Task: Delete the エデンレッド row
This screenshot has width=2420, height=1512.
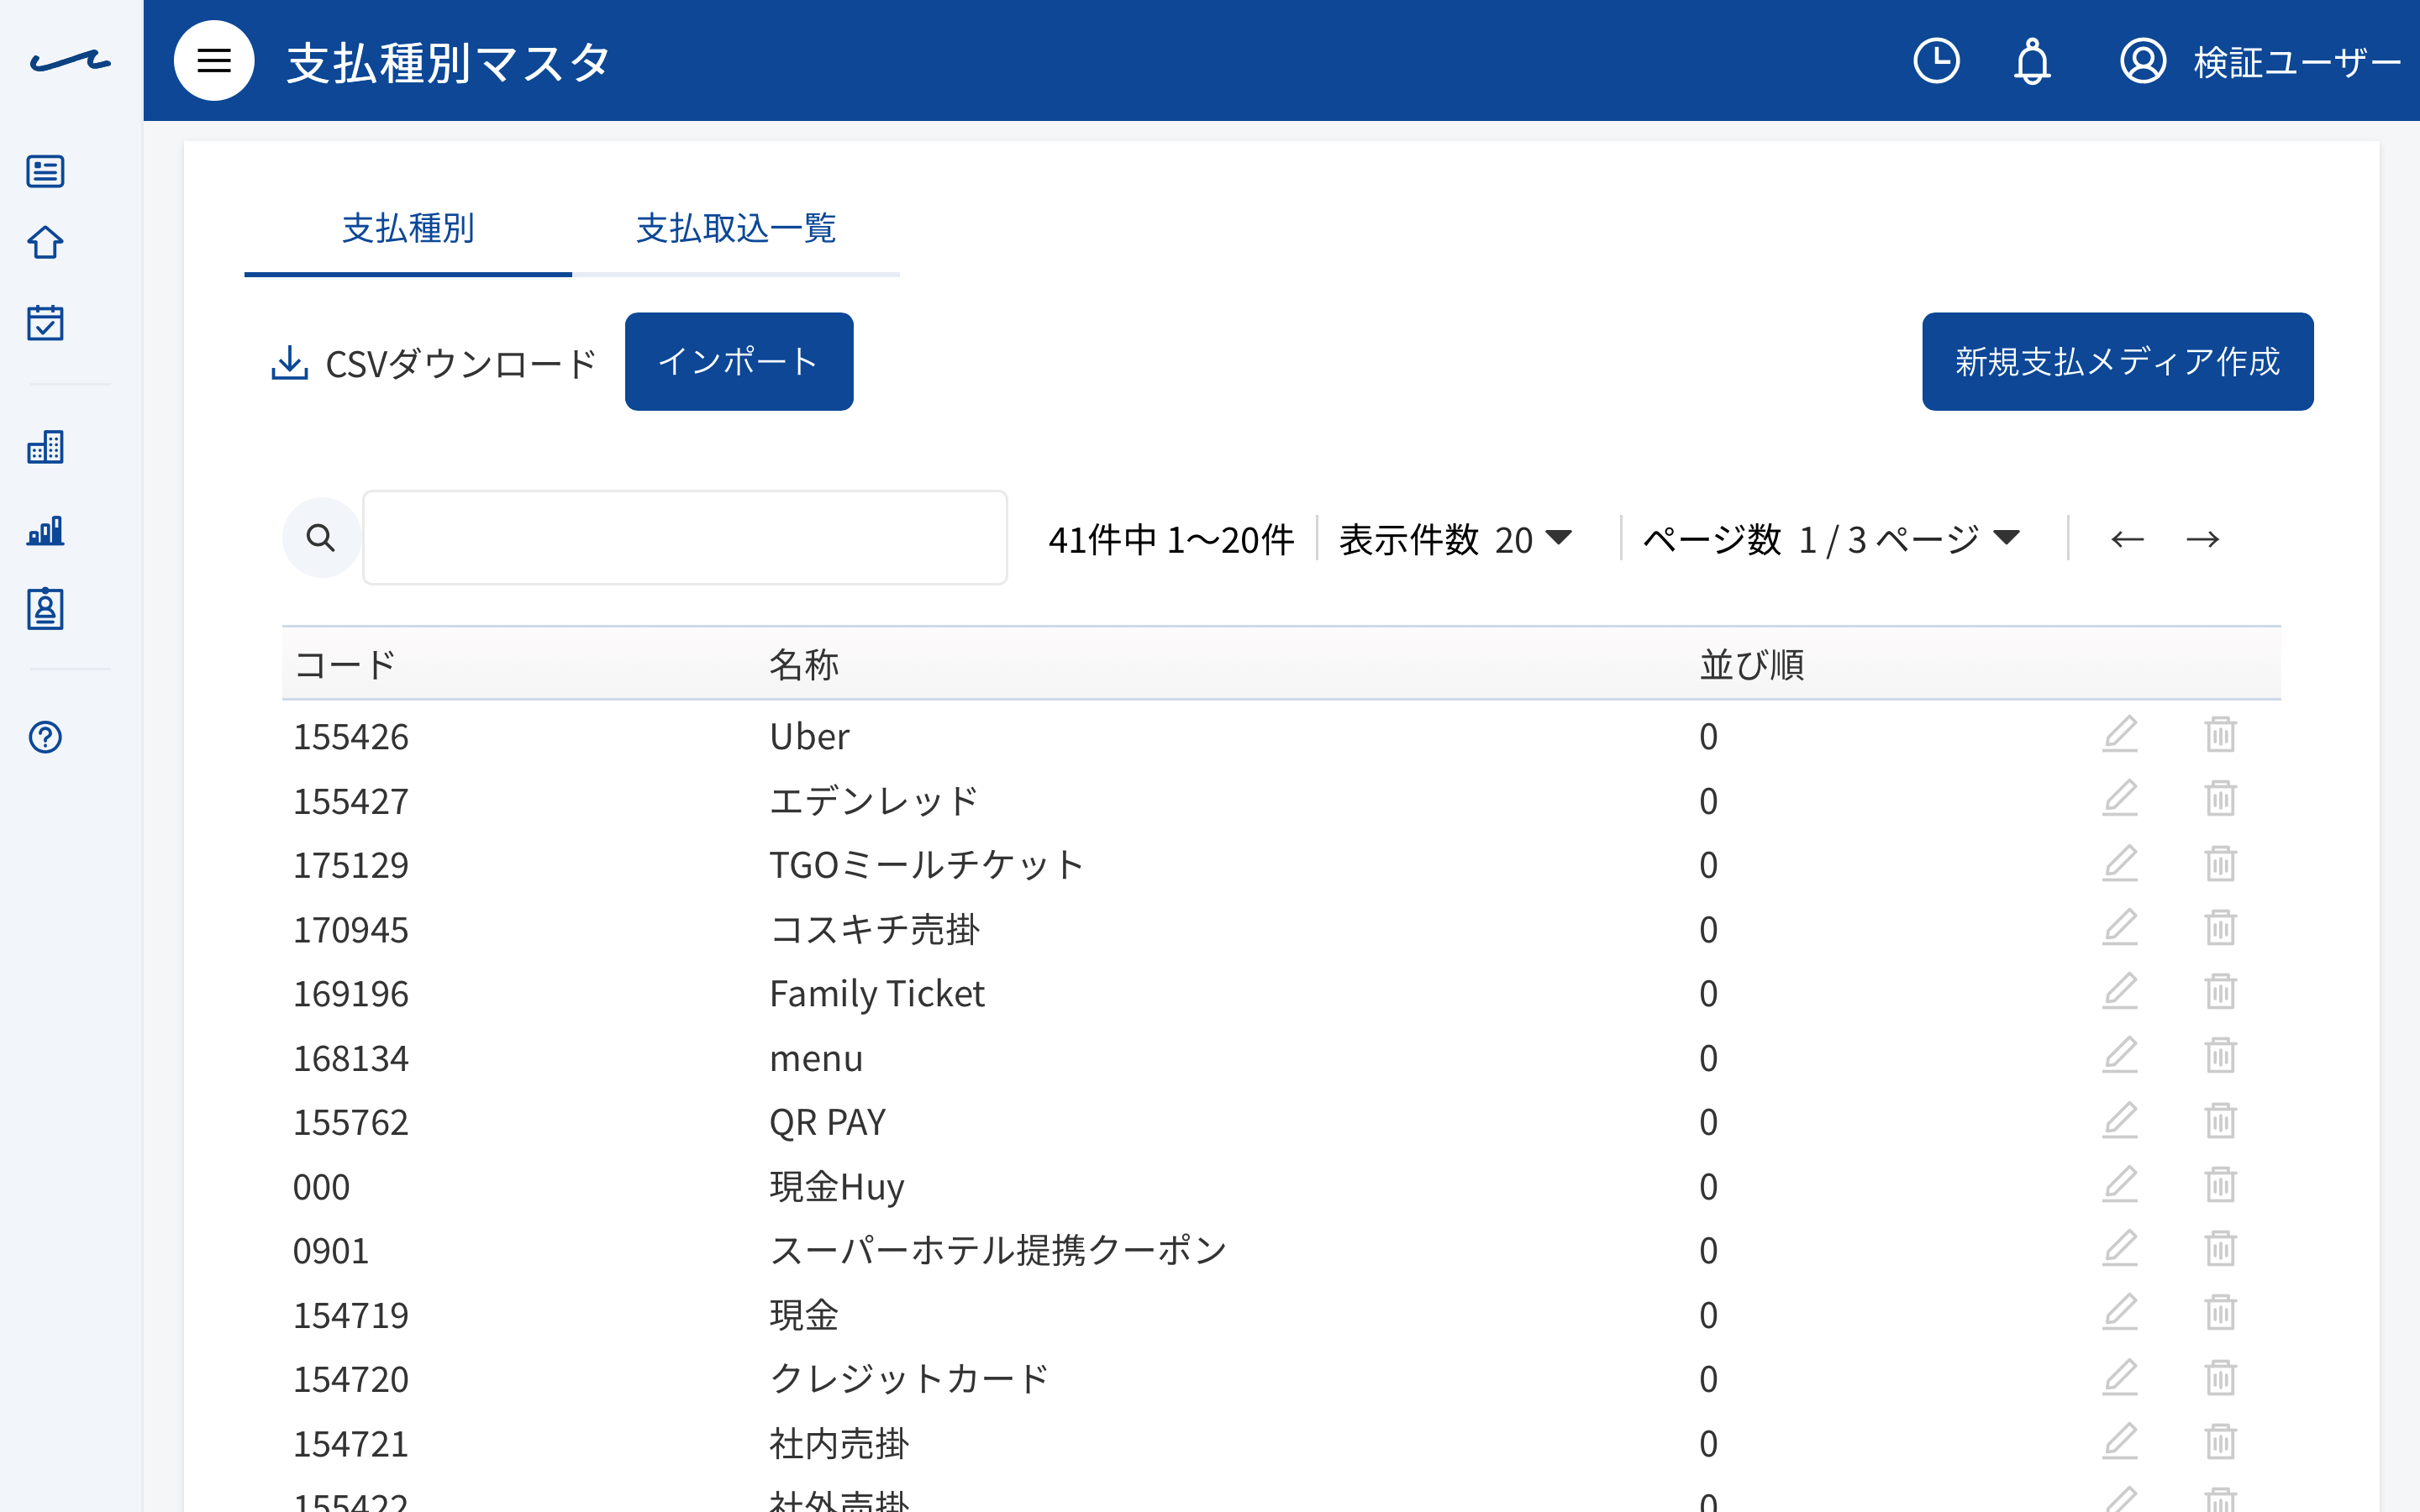Action: [x=2220, y=799]
